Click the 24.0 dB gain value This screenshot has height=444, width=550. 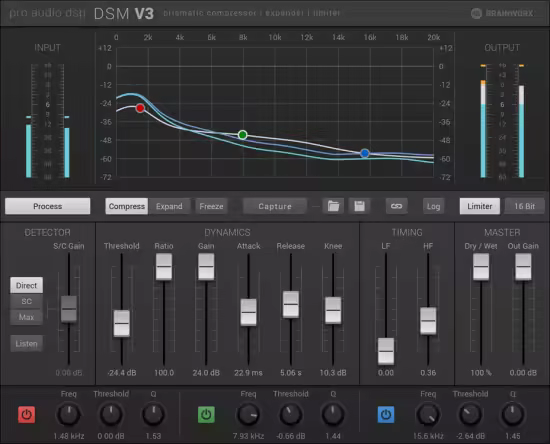206,373
